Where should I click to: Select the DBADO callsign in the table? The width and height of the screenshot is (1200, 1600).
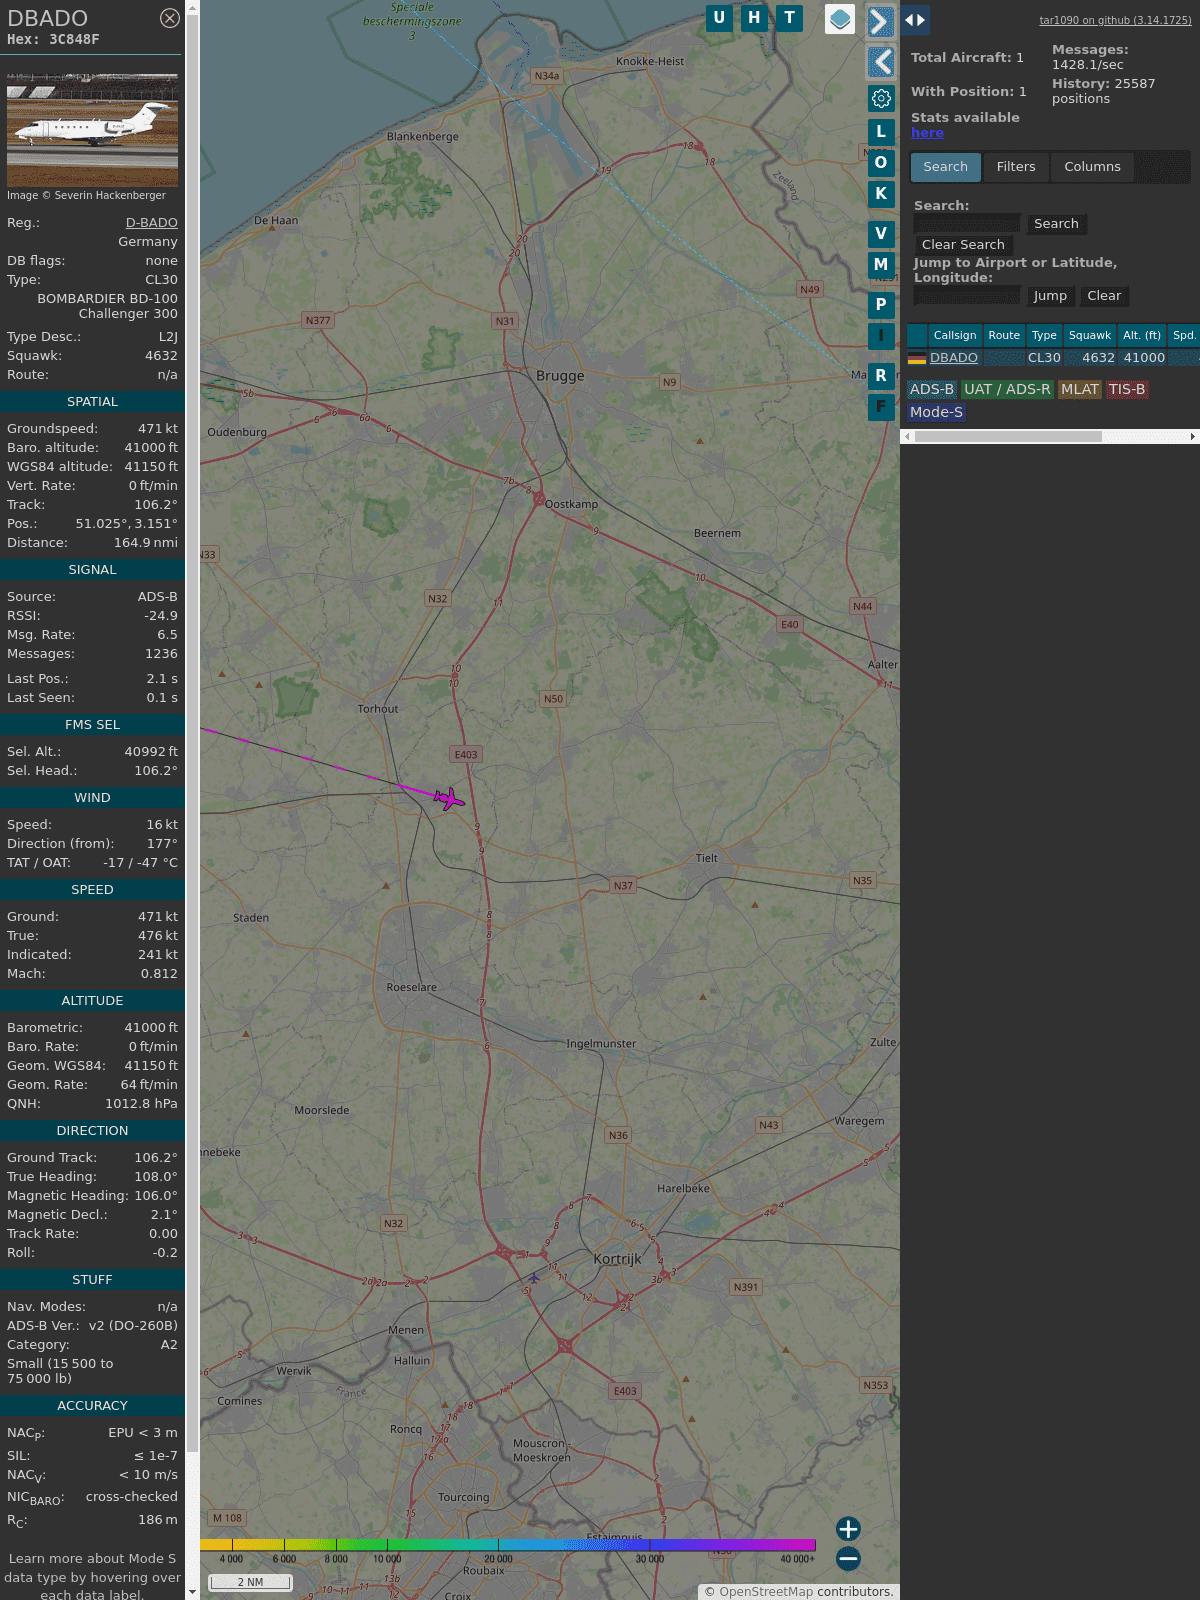coord(954,358)
